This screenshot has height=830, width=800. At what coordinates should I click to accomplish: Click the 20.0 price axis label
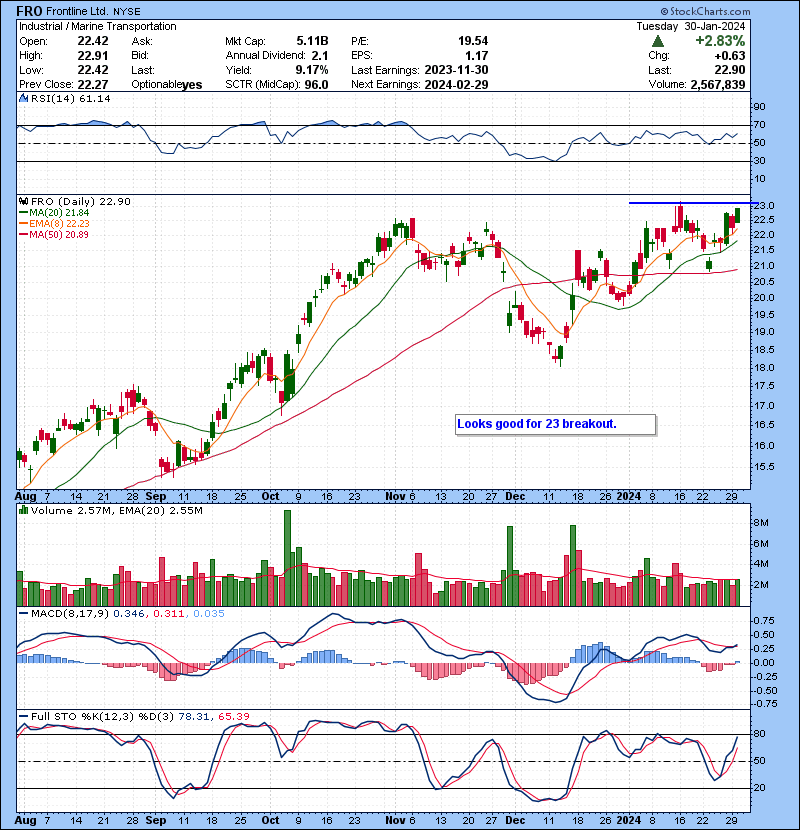[765, 297]
